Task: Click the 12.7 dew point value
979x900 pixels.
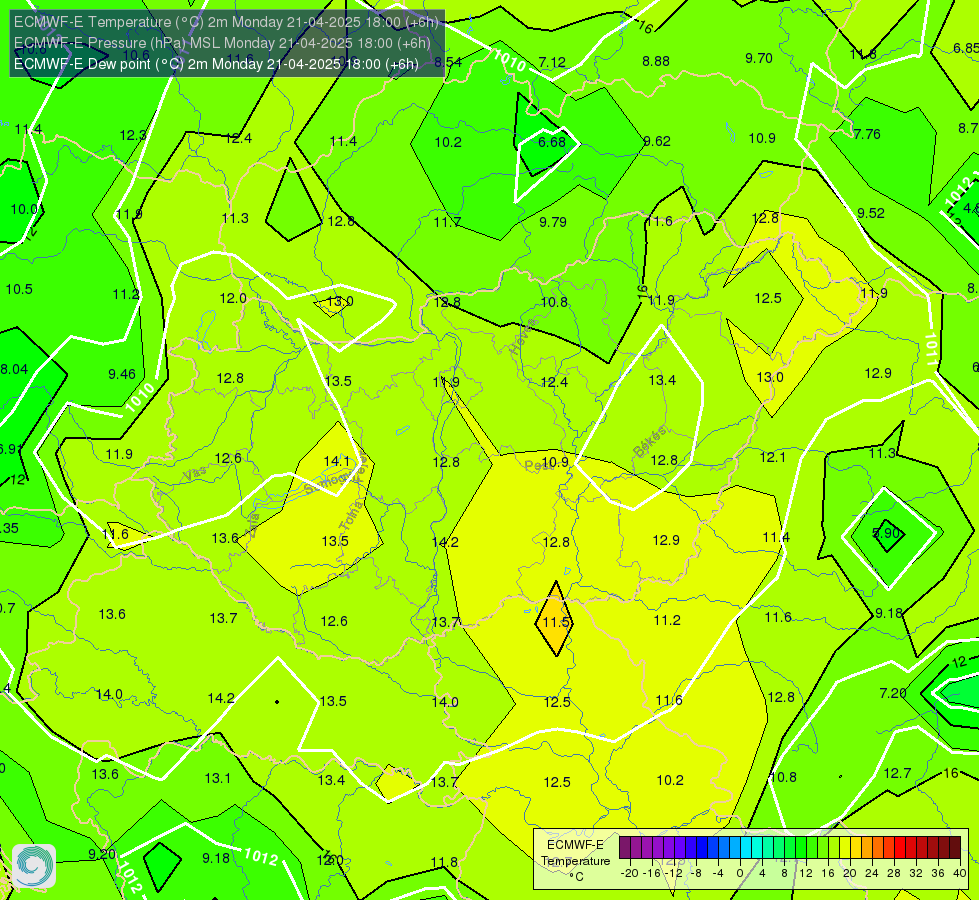Action: (x=897, y=774)
